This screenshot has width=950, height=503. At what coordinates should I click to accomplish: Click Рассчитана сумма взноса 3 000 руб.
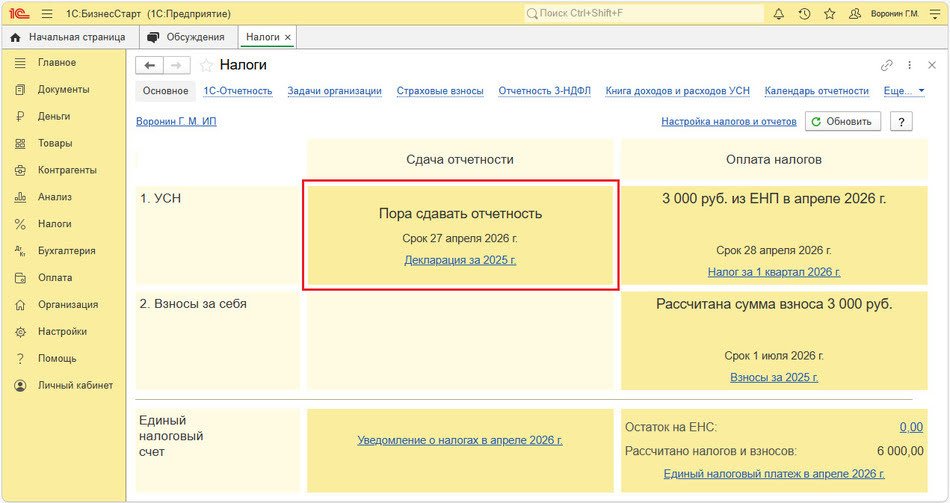pos(774,304)
